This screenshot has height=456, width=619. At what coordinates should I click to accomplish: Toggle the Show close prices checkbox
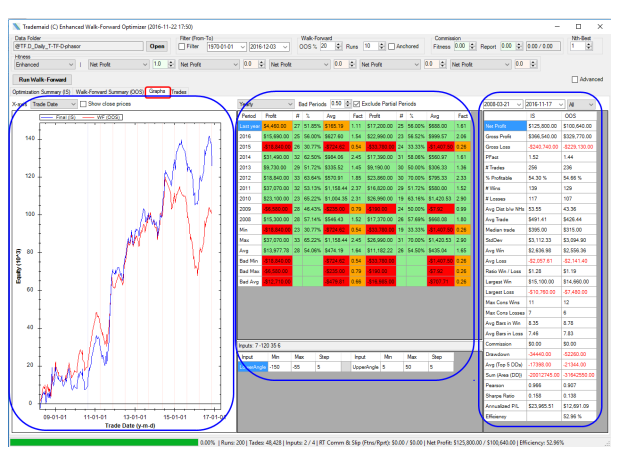82,103
